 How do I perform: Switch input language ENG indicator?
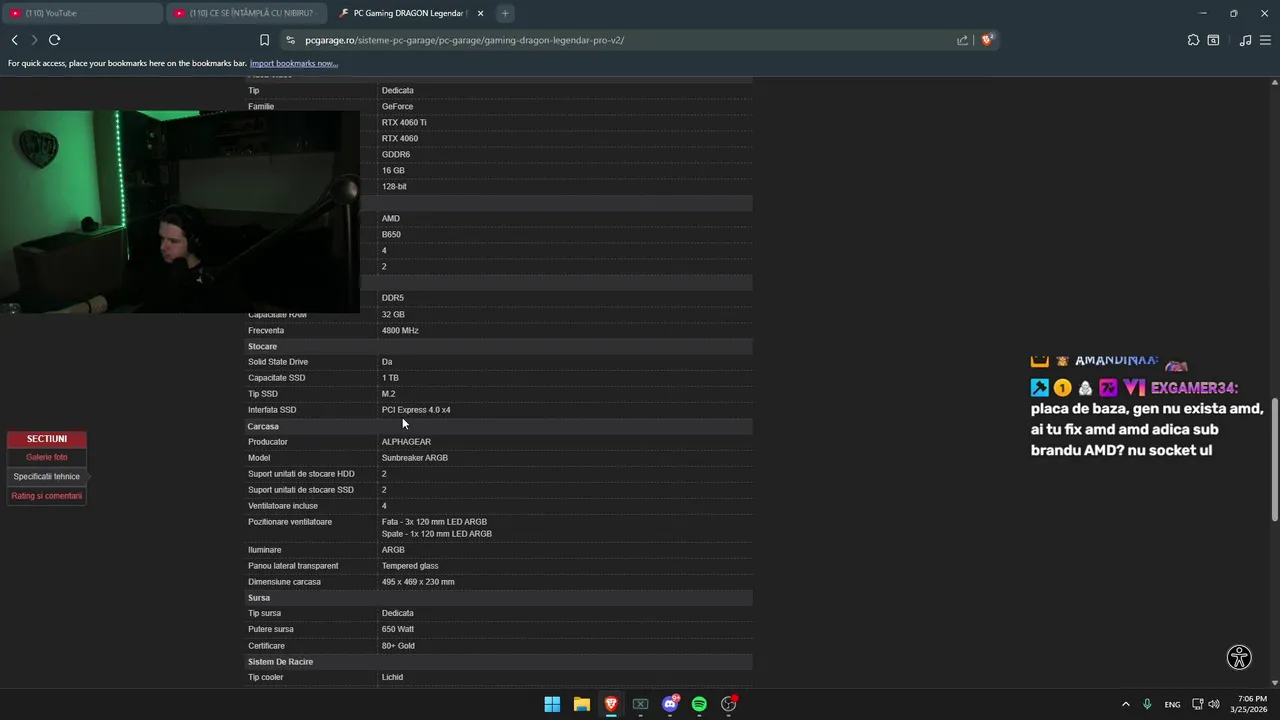tap(1172, 704)
